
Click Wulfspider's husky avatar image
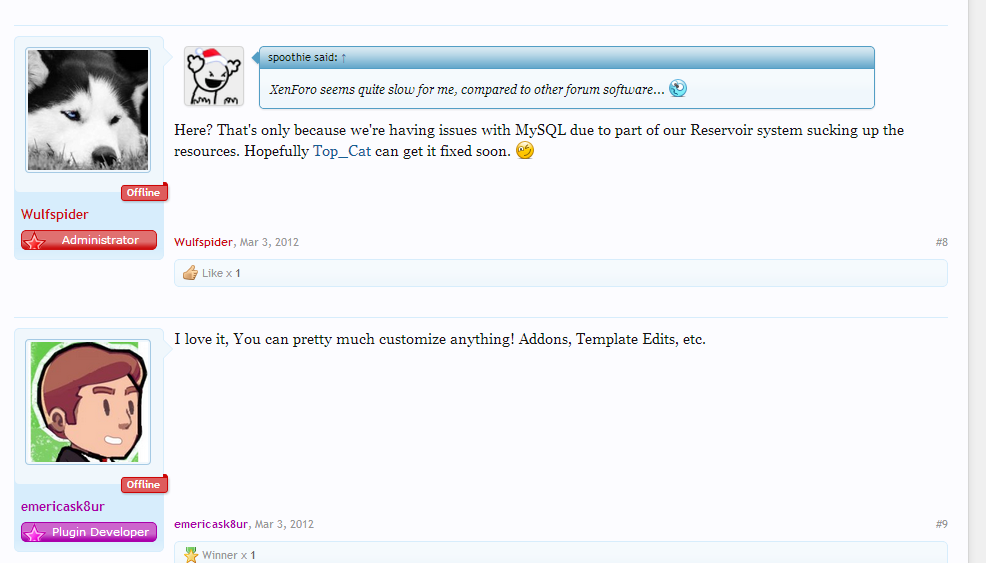(88, 110)
